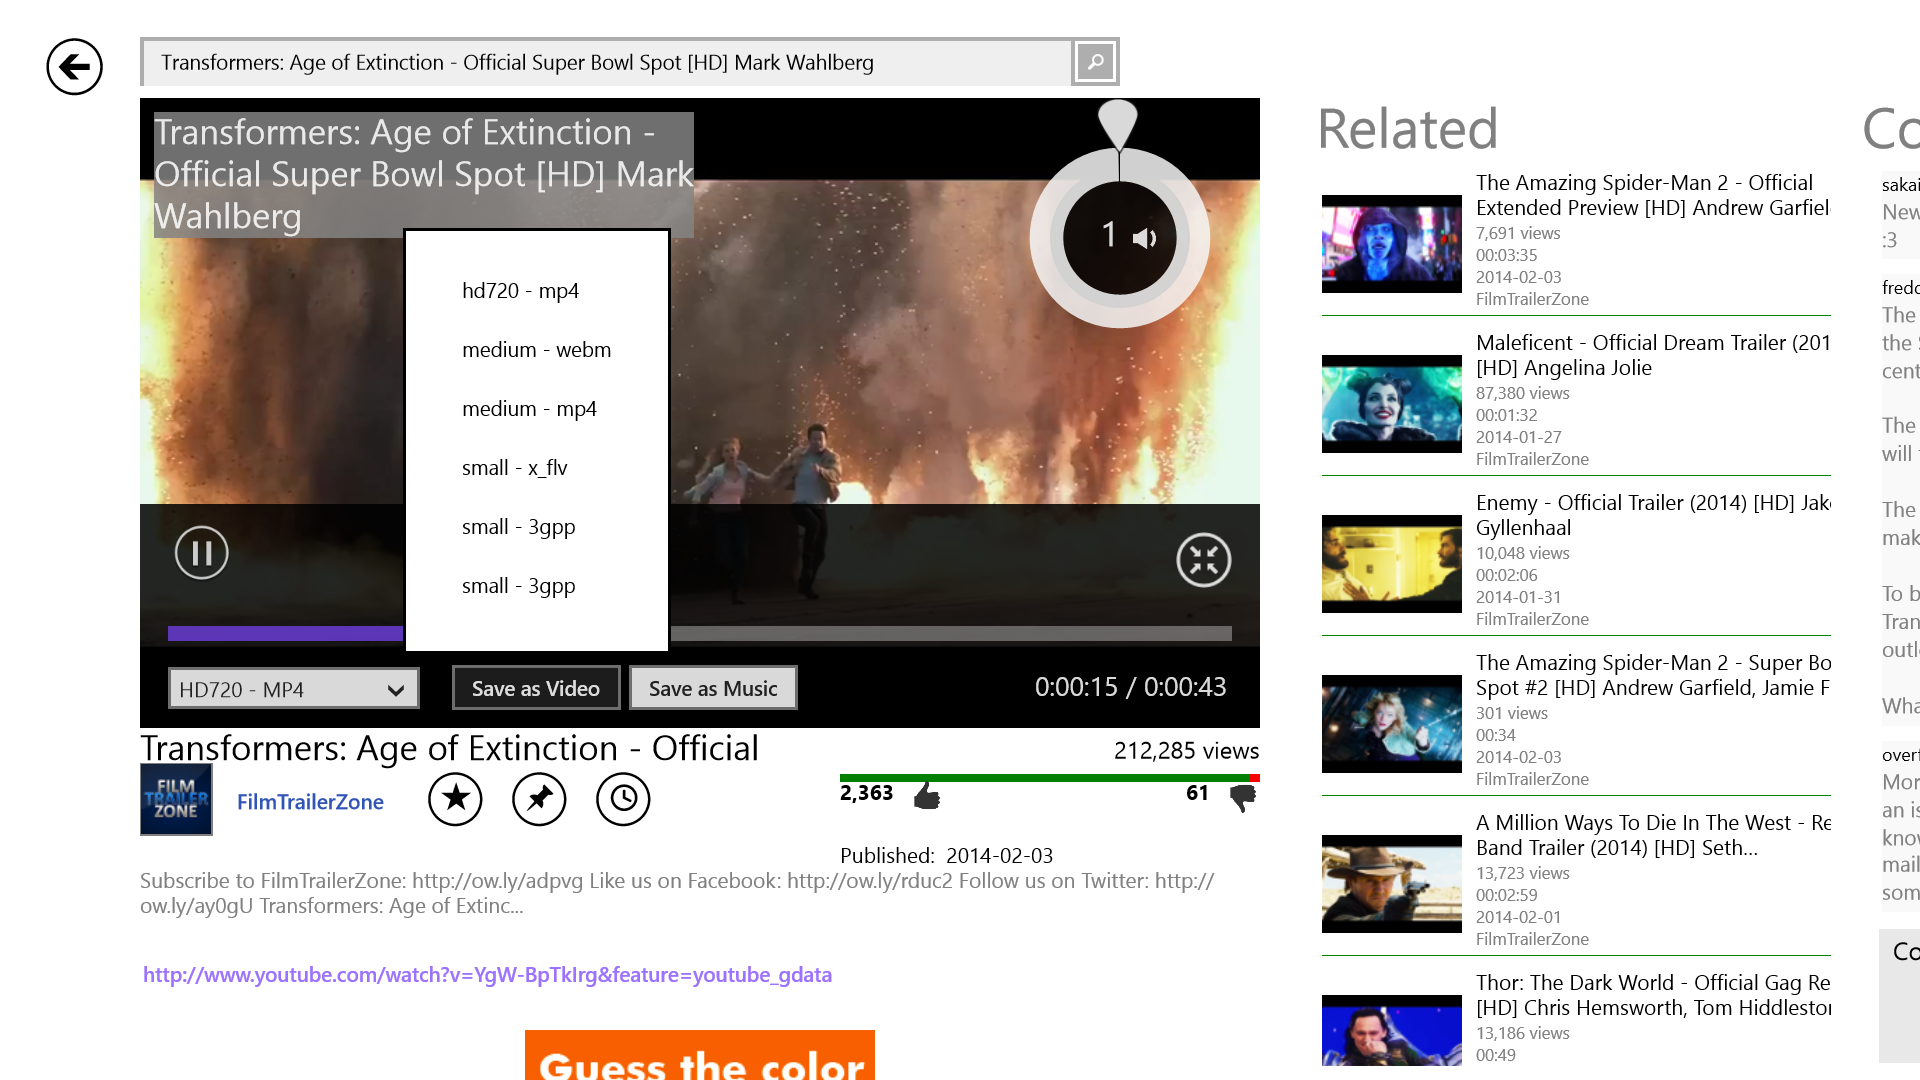This screenshot has width=1920, height=1080.
Task: Exit fullscreen with the shrink icon
Action: 1203,560
